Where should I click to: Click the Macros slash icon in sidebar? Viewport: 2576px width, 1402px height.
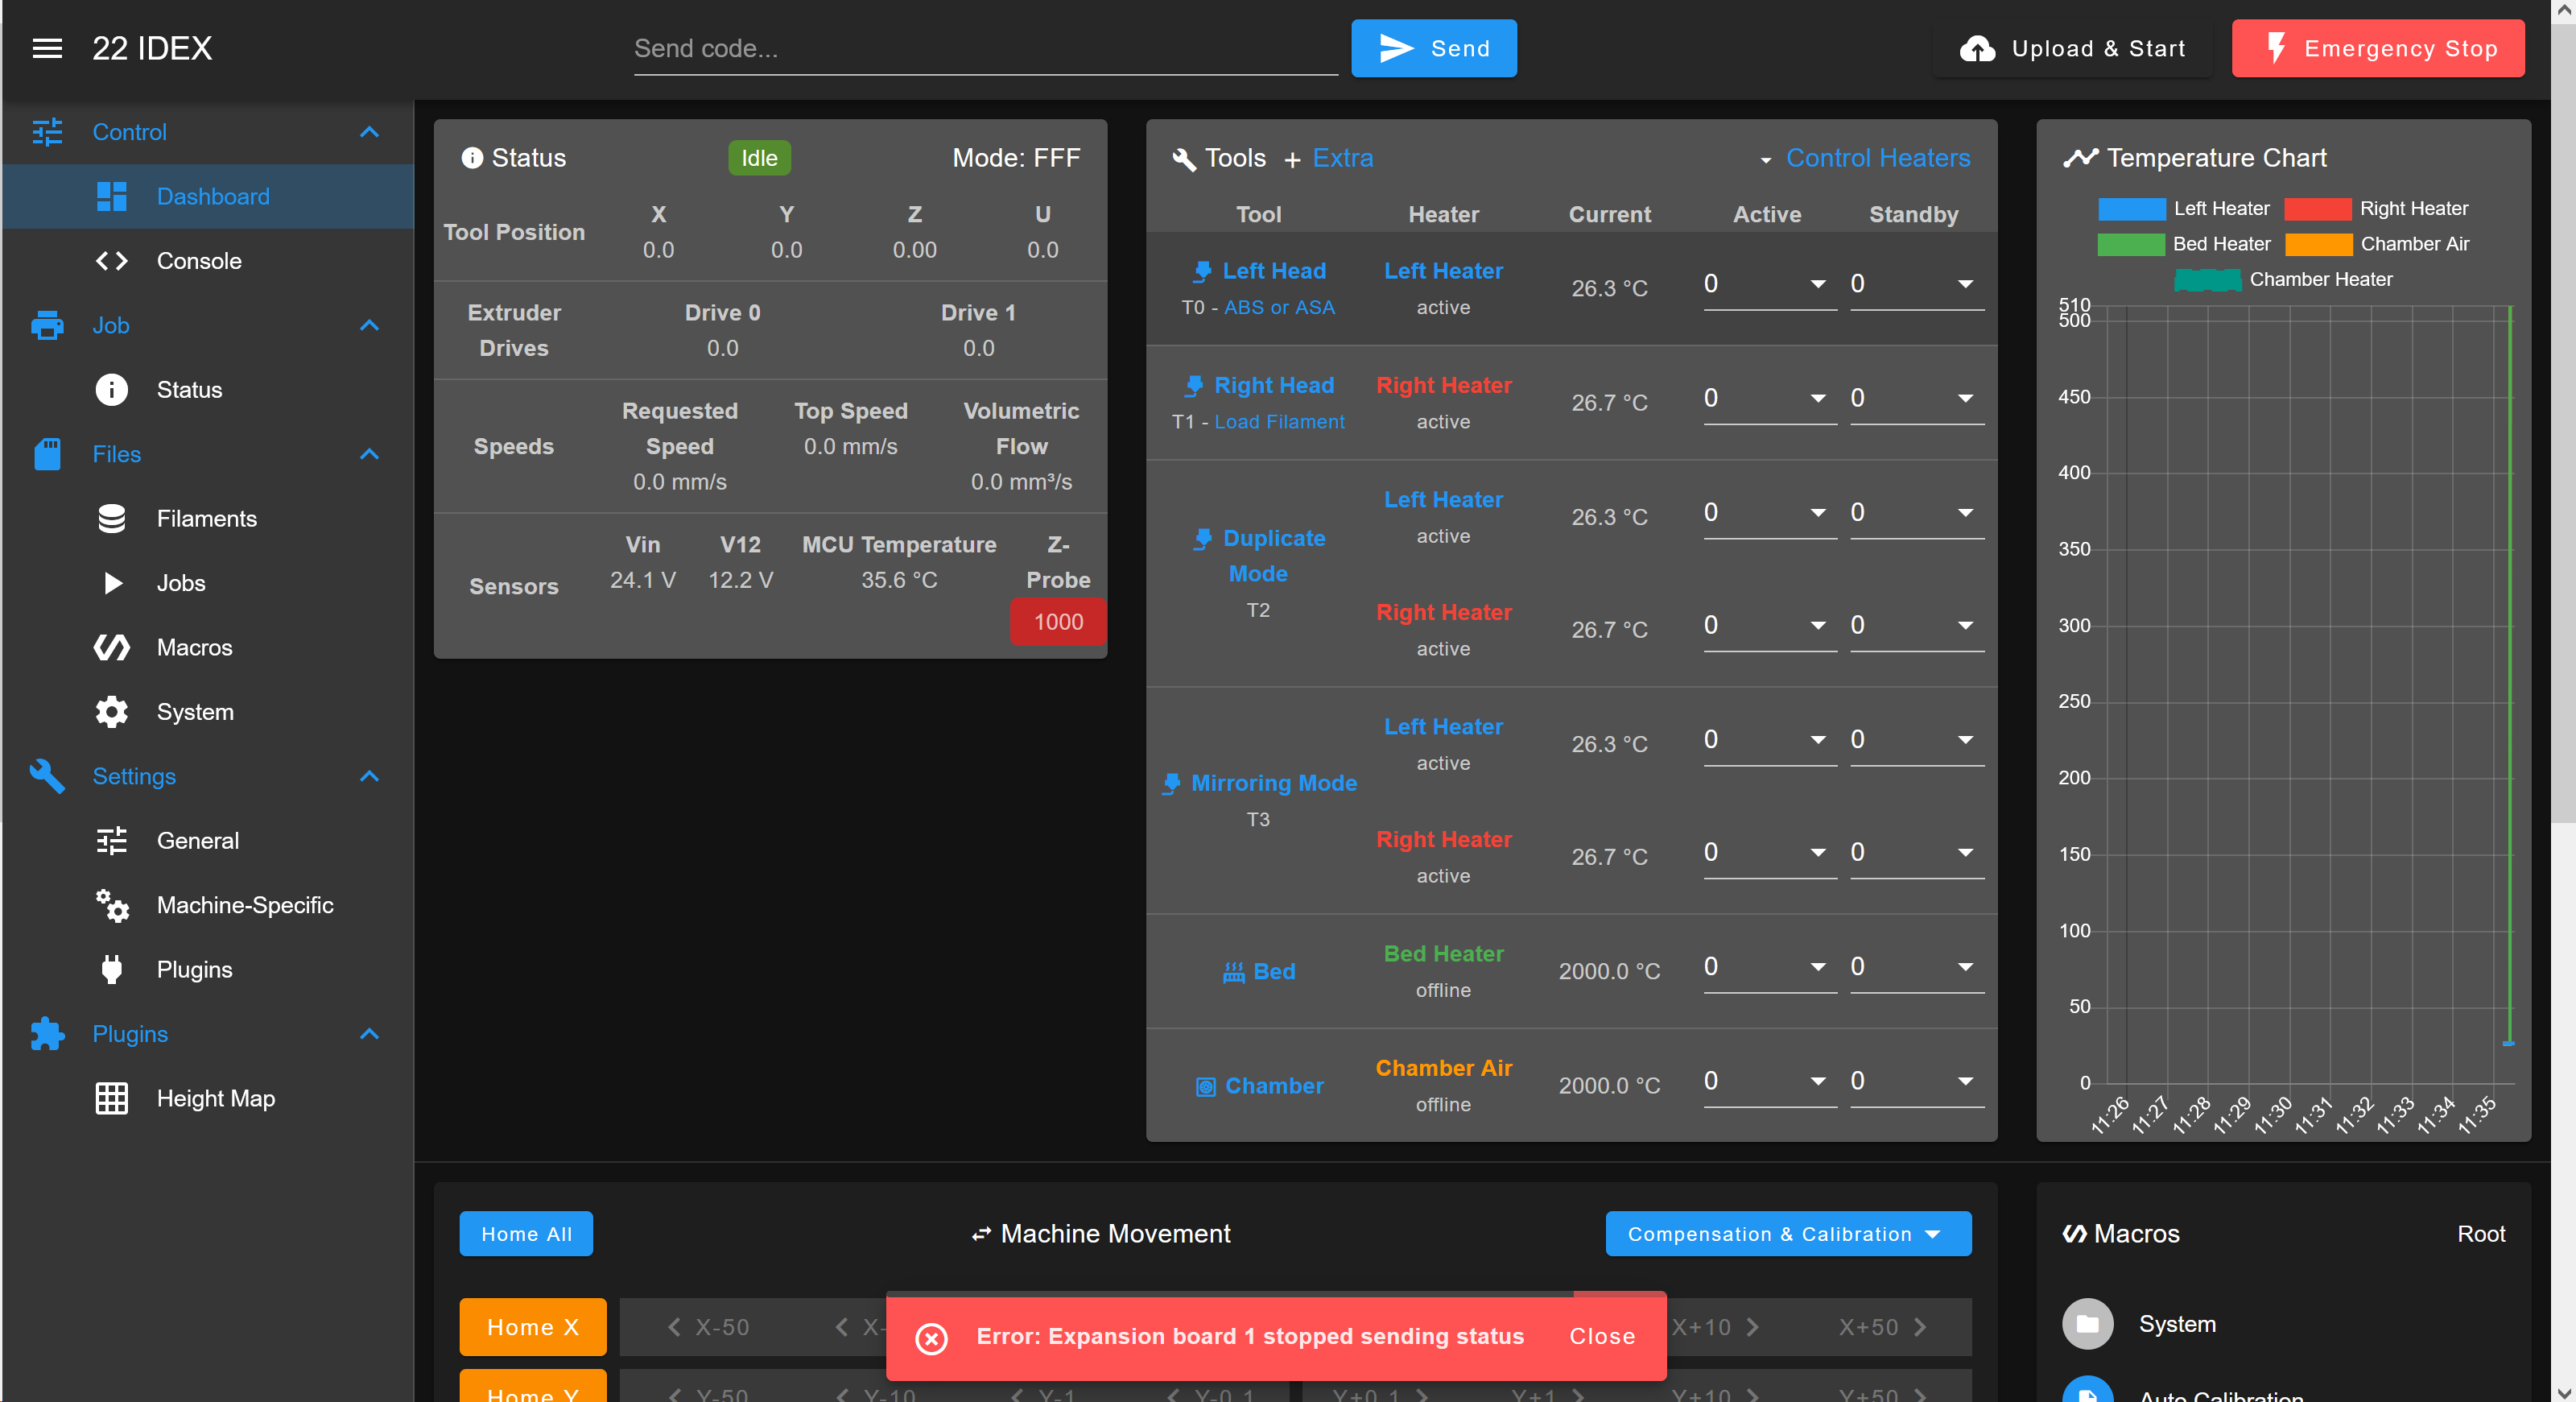click(x=112, y=647)
